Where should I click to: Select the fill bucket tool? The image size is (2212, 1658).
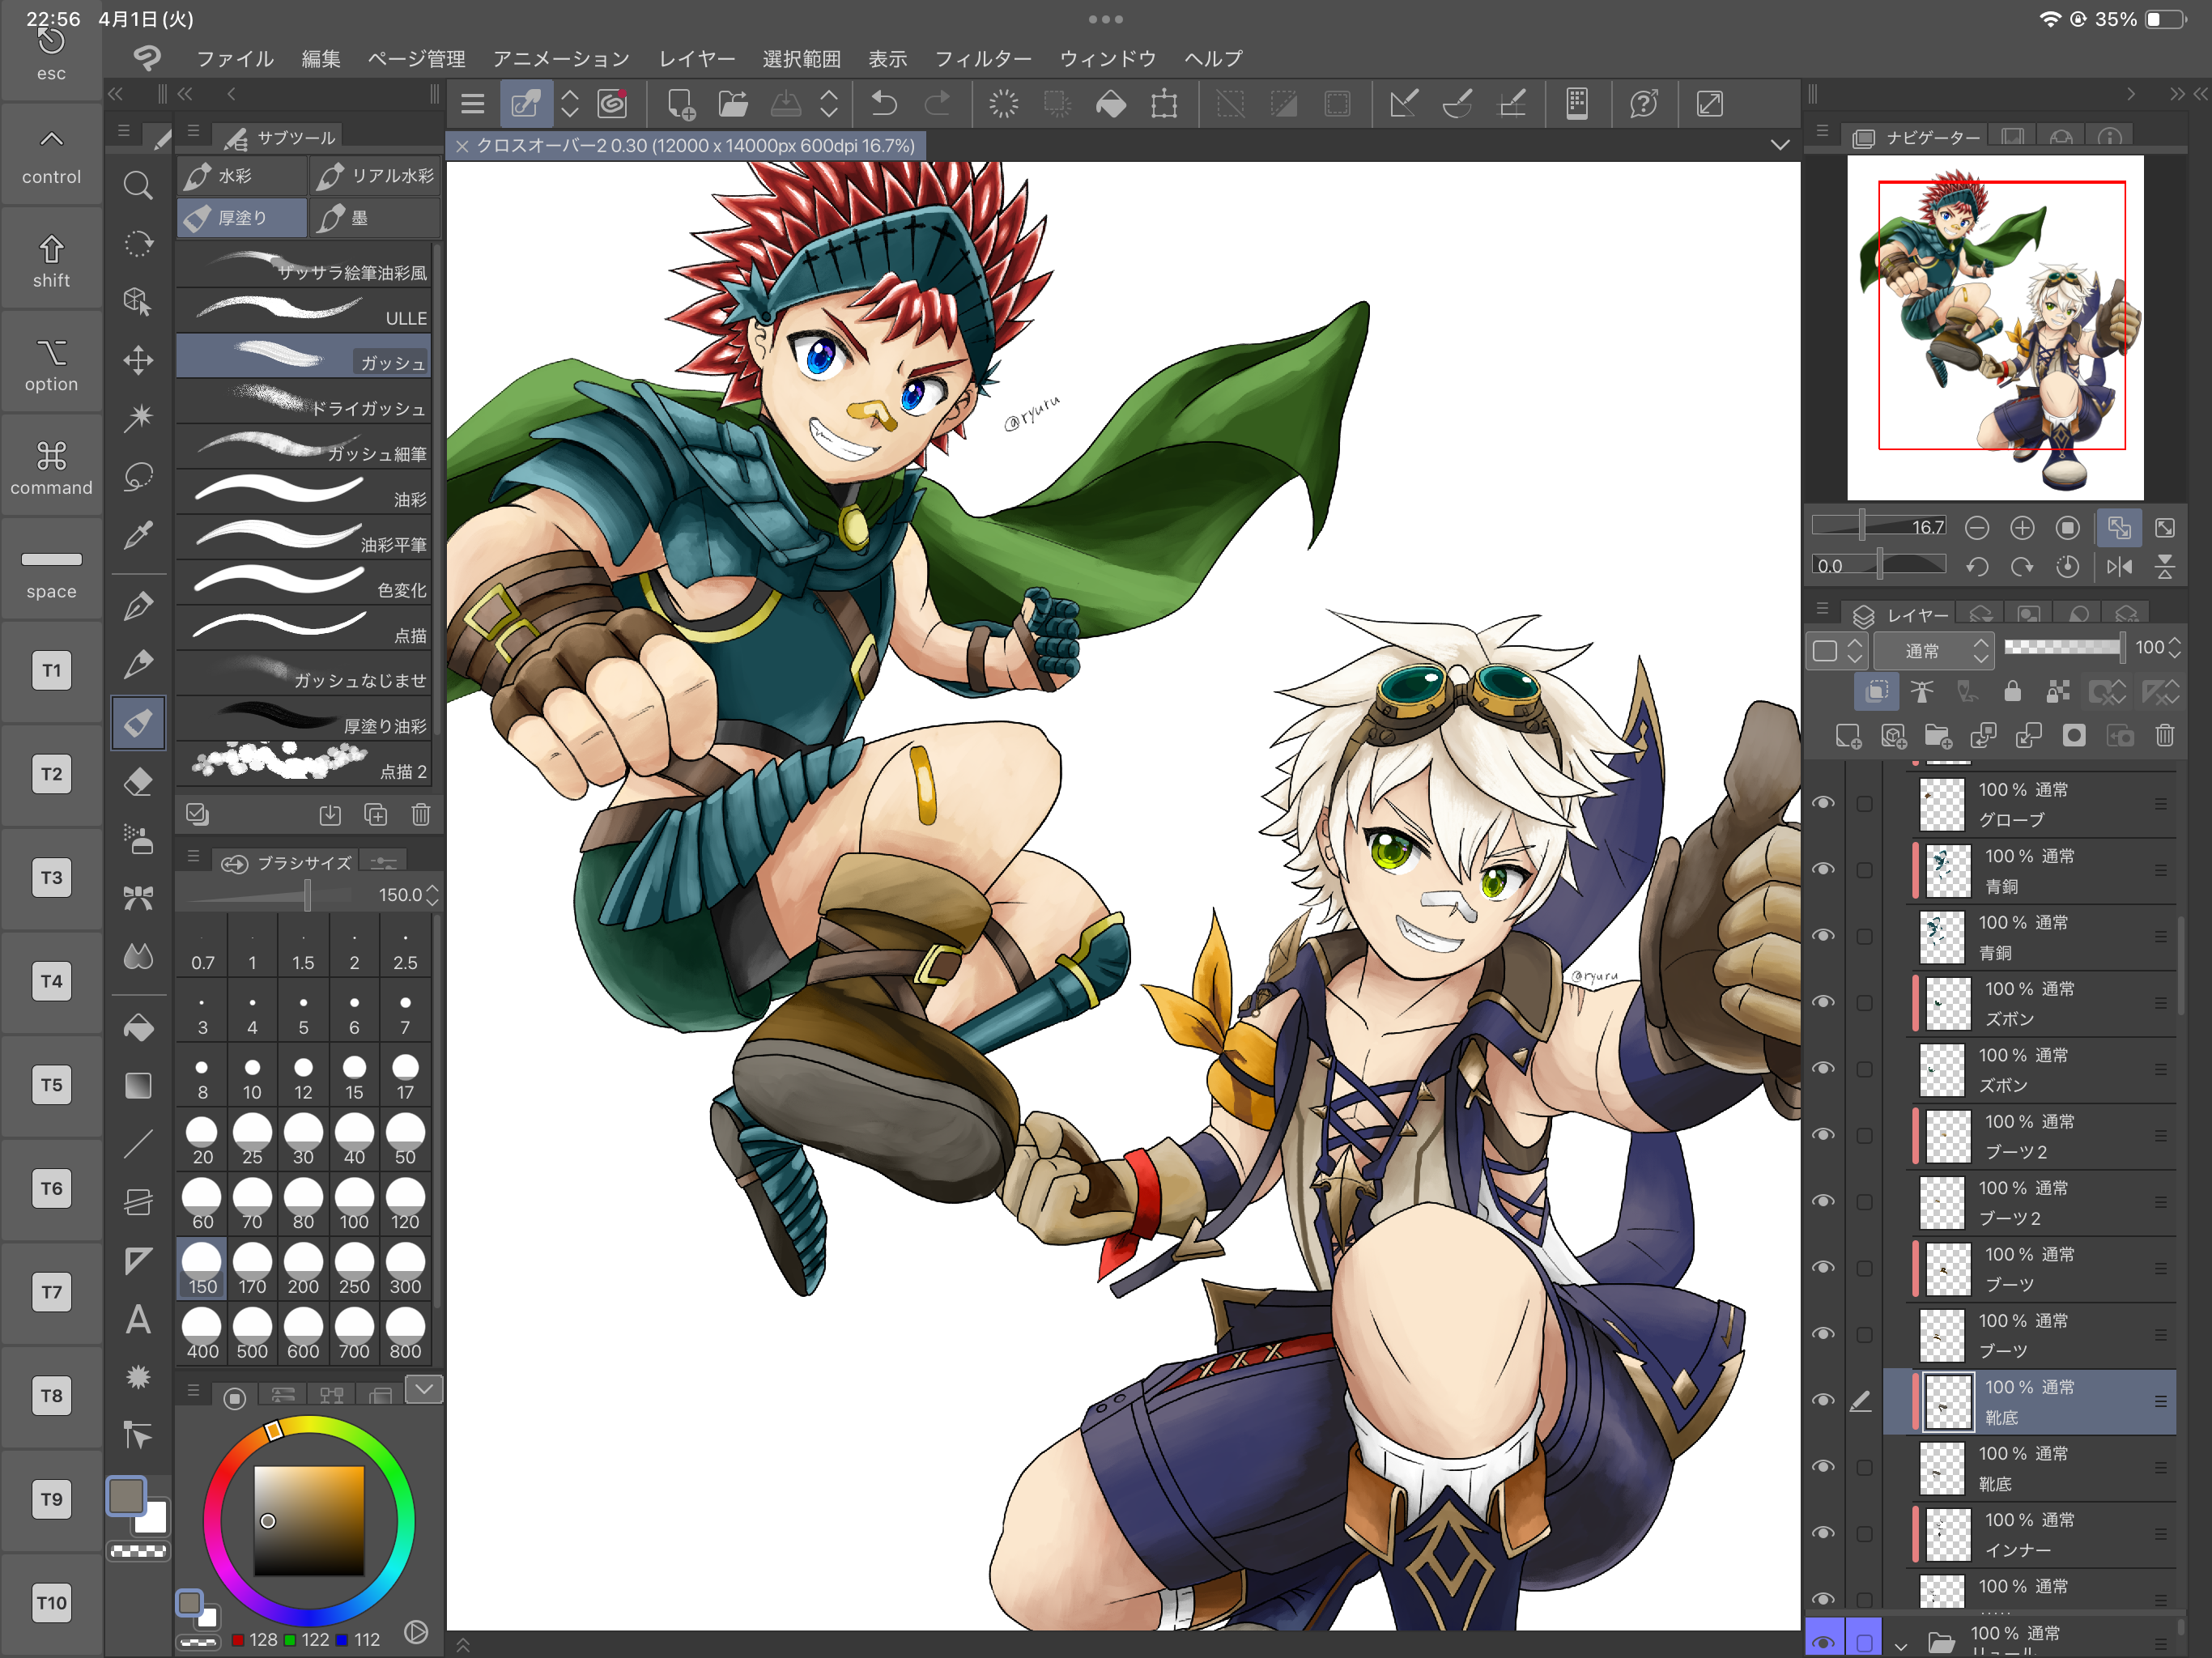point(138,1027)
